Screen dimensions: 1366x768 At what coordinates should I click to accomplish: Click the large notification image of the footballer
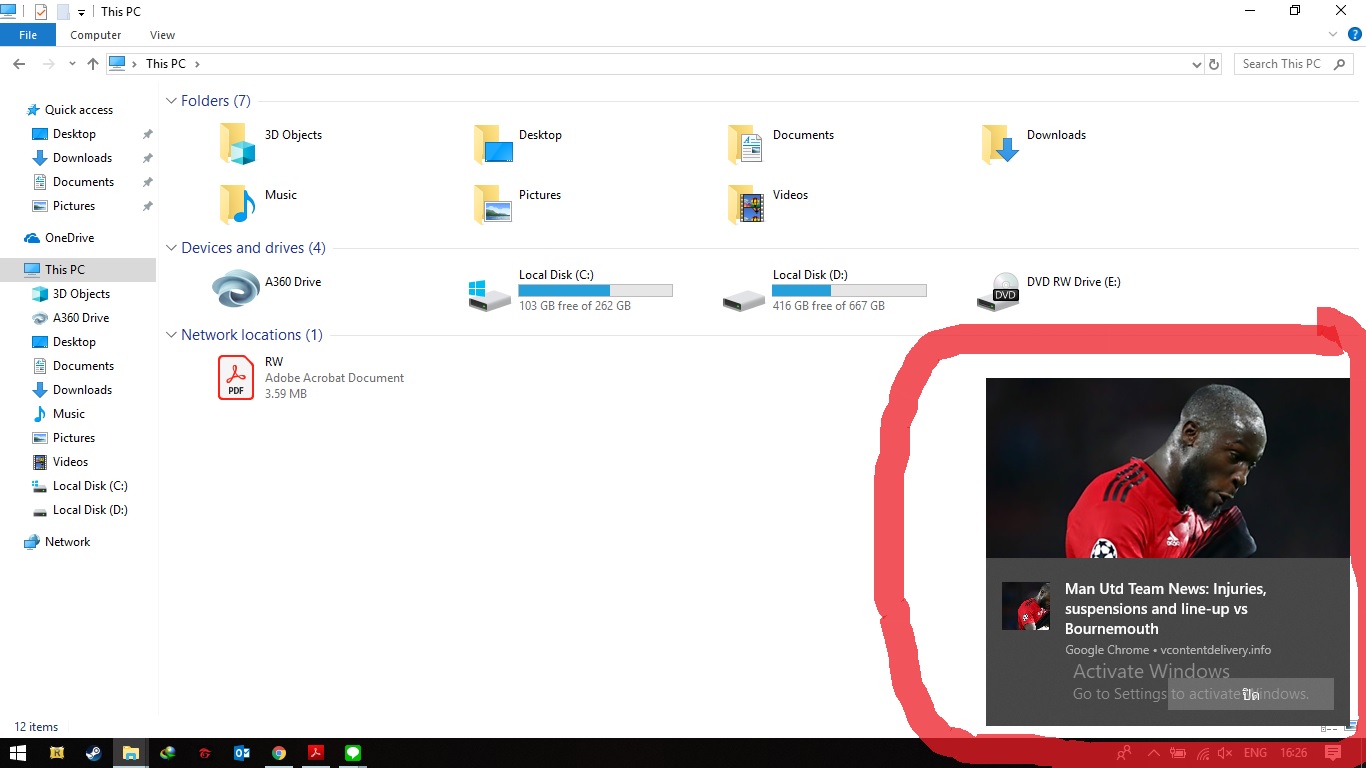click(x=1168, y=468)
